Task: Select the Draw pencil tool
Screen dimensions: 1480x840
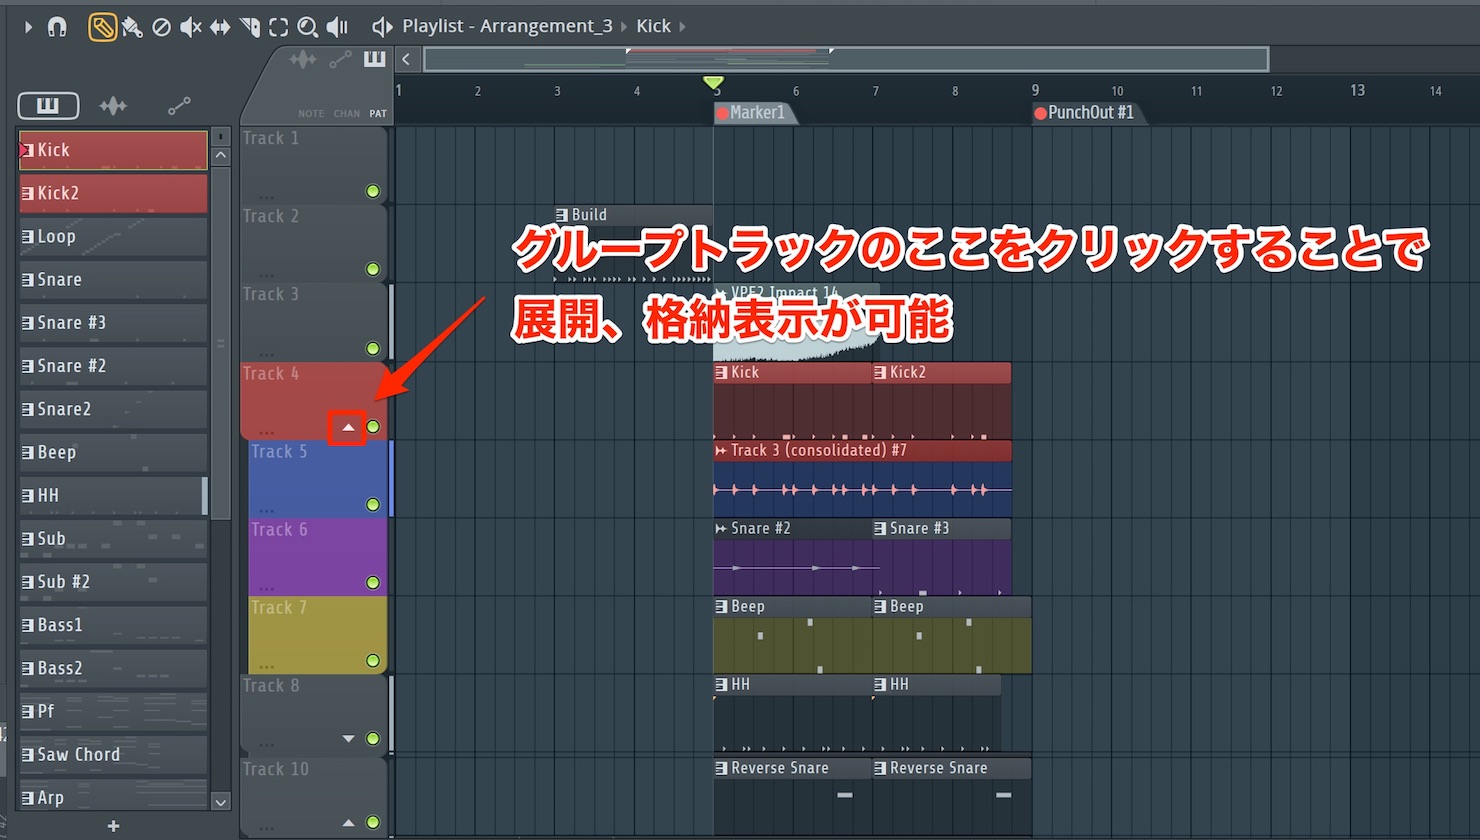Action: [x=102, y=27]
